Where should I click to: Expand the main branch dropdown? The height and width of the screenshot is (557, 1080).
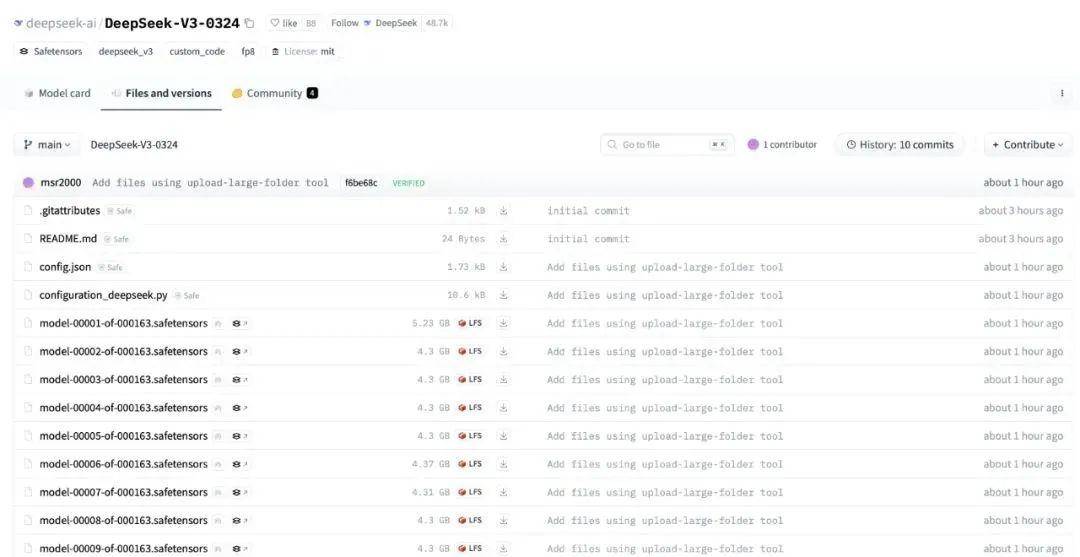point(47,145)
